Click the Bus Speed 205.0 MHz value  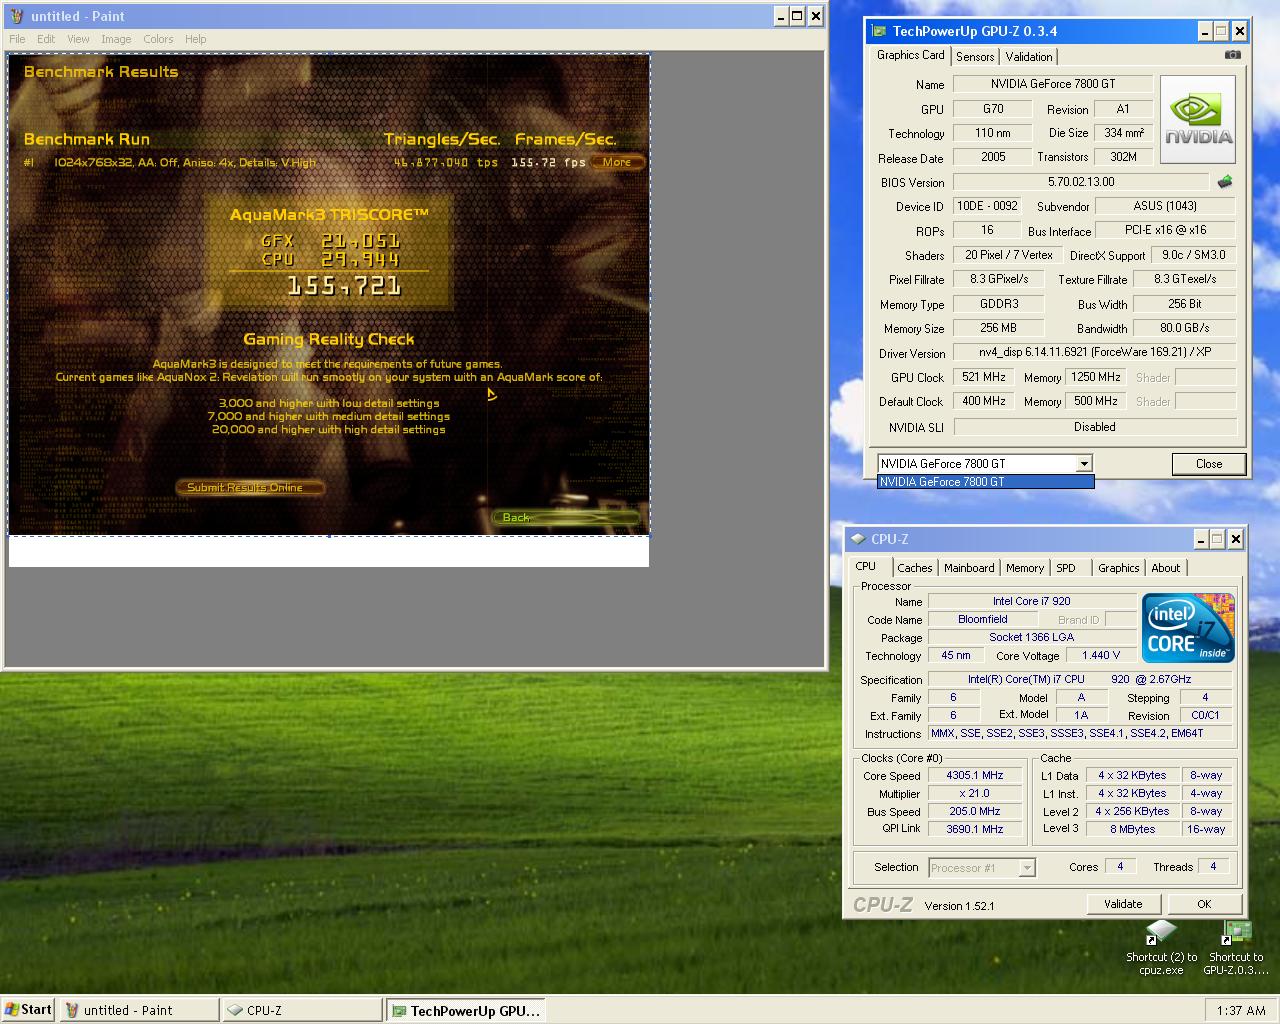[974, 811]
